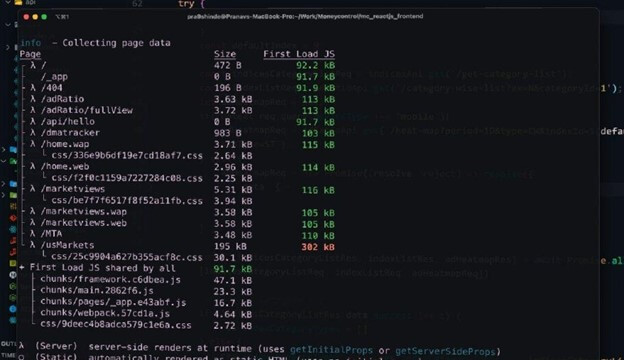Click the 'Collecting page data' info line
Screen dimensions: 624x360
click(x=96, y=43)
